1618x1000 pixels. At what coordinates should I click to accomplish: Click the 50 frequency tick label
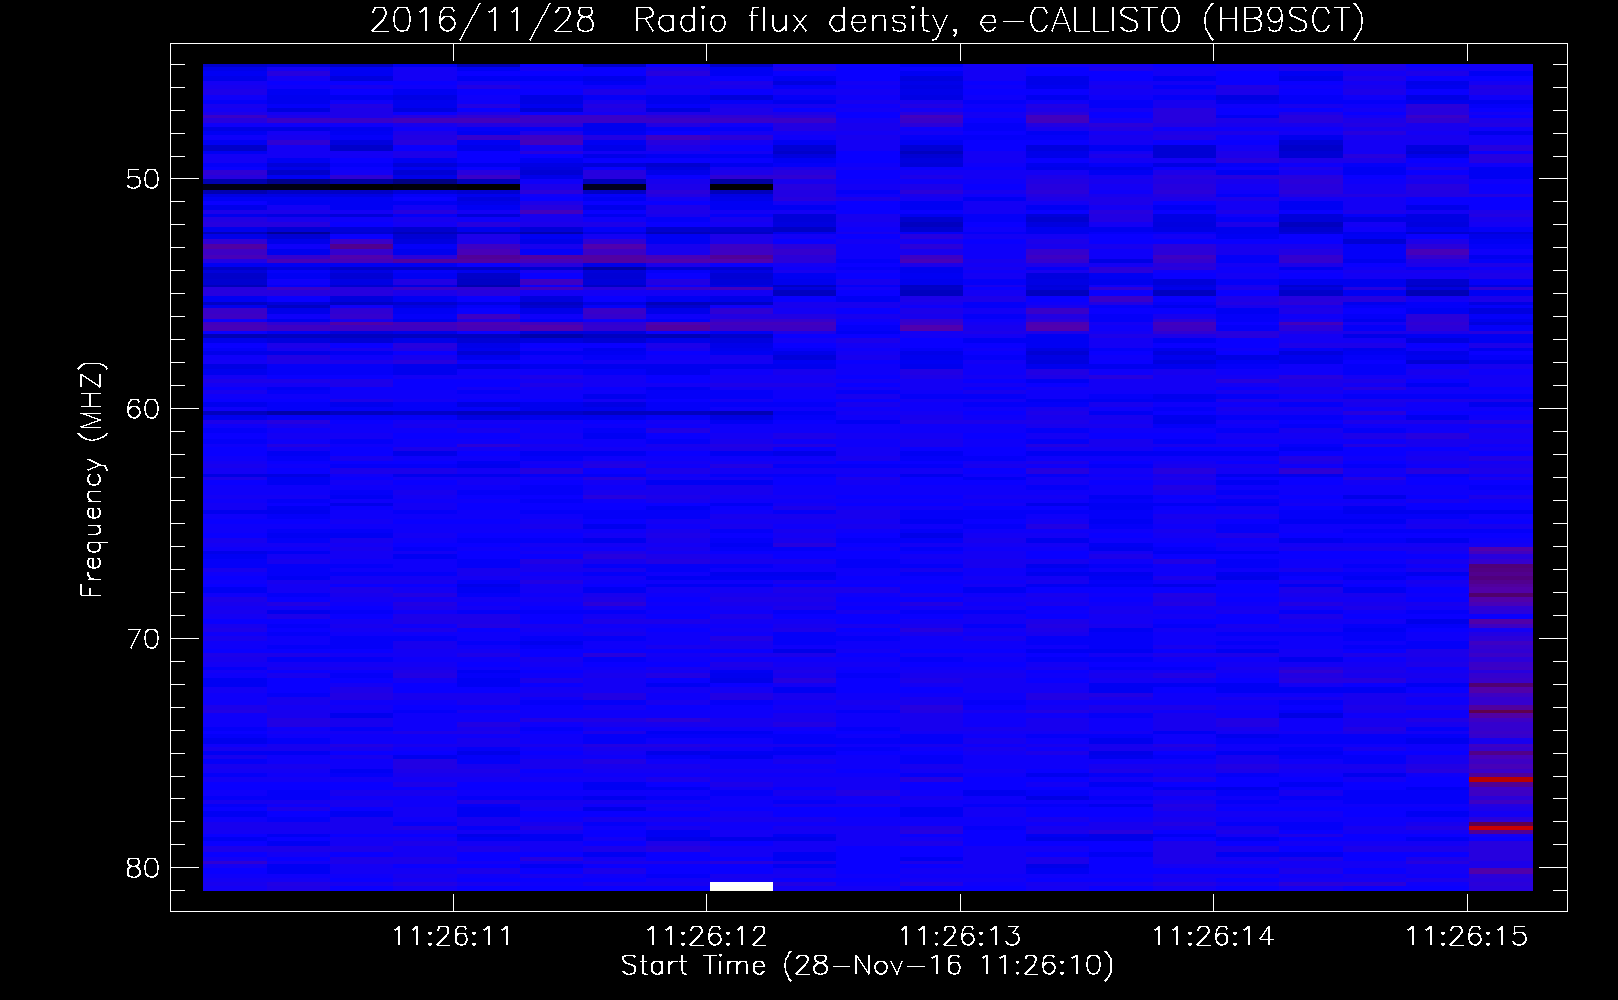click(143, 180)
